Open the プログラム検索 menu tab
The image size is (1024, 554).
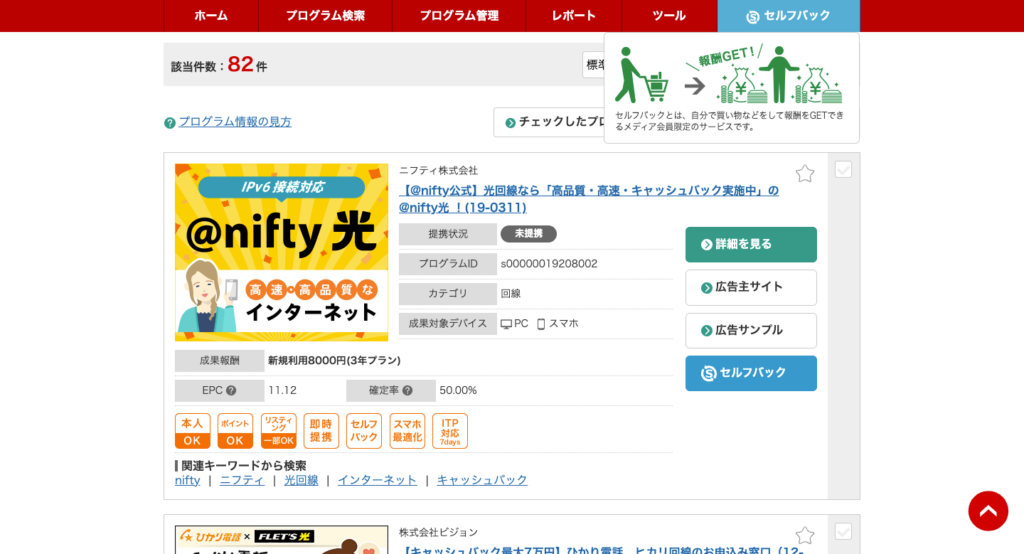[x=325, y=16]
